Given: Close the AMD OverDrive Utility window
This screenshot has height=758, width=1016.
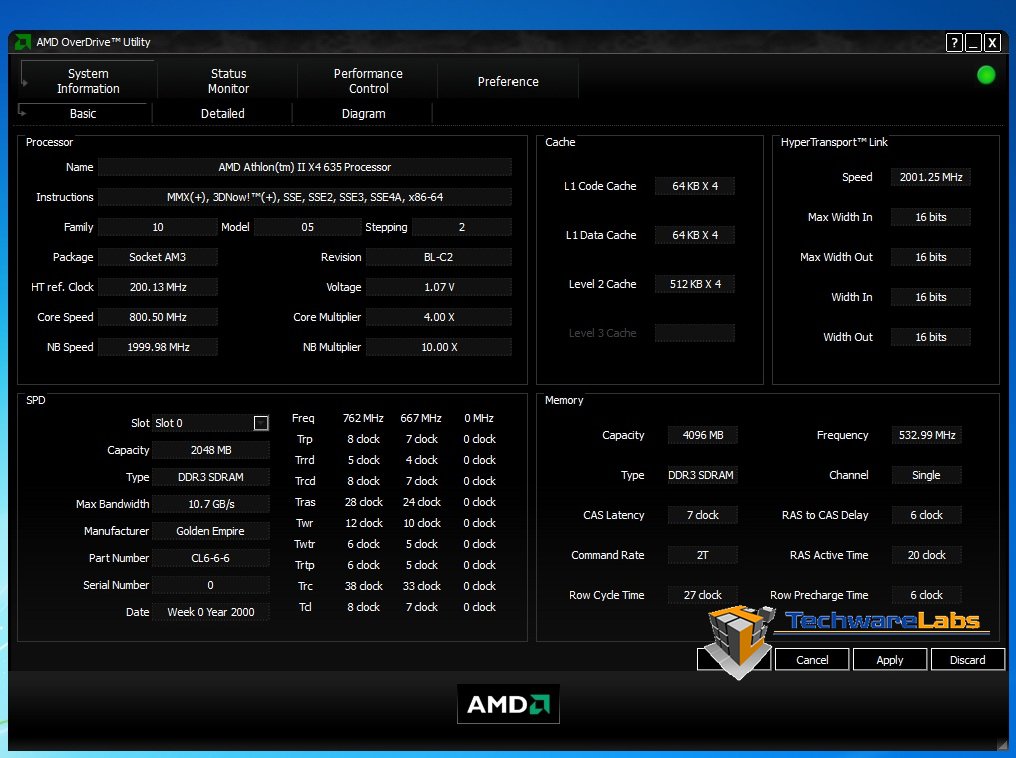Looking at the screenshot, I should [992, 42].
